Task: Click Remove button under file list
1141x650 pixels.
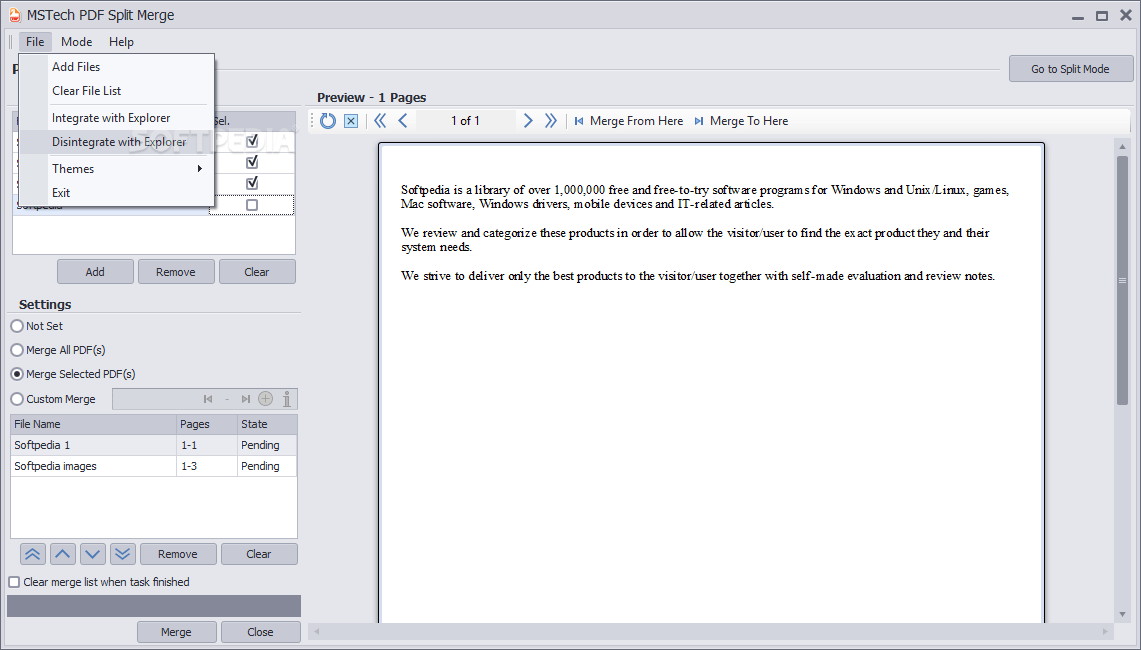Action: pyautogui.click(x=176, y=272)
